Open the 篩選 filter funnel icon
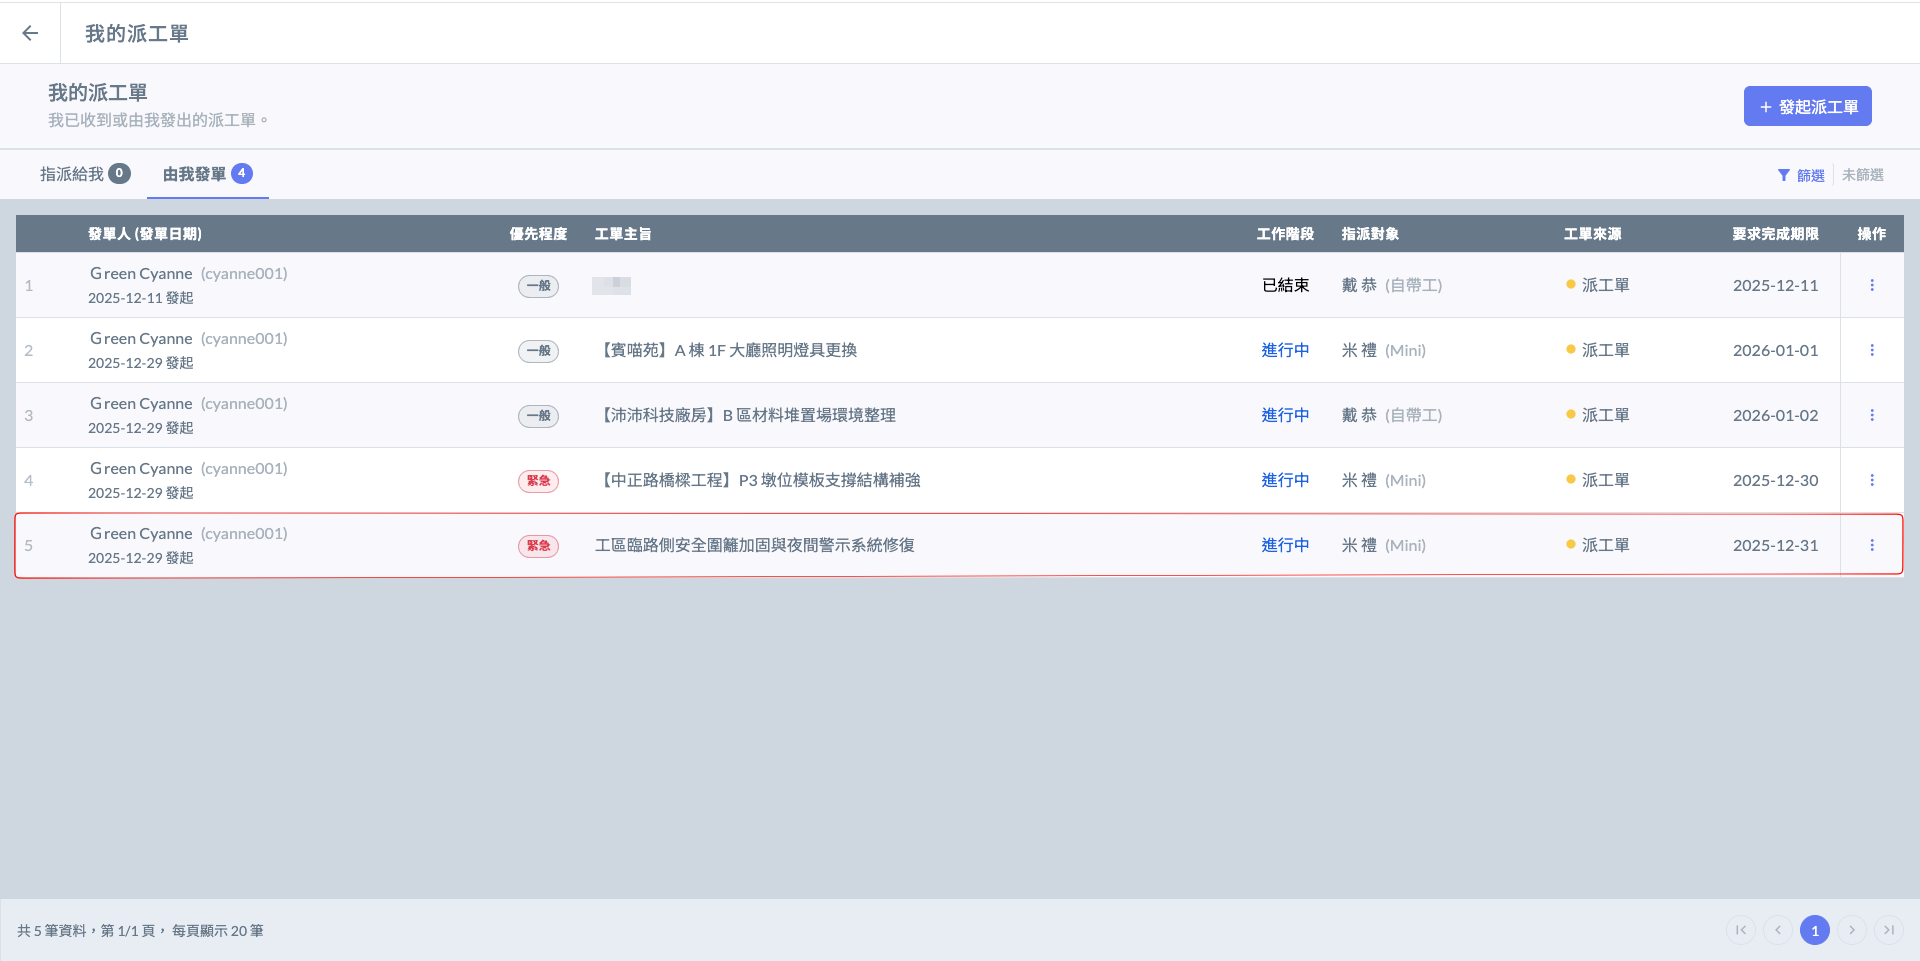 pos(1783,175)
